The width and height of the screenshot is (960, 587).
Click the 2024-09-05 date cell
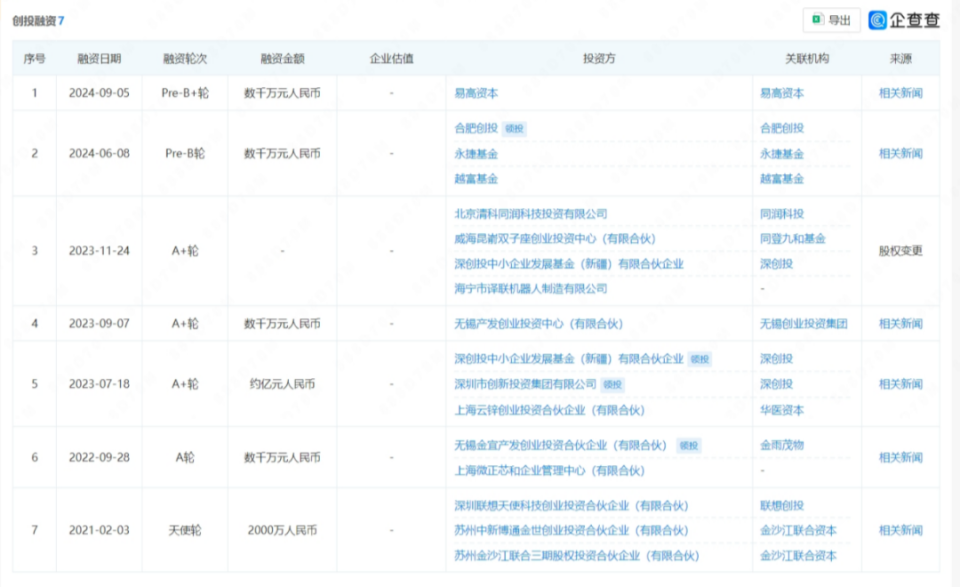(x=99, y=93)
